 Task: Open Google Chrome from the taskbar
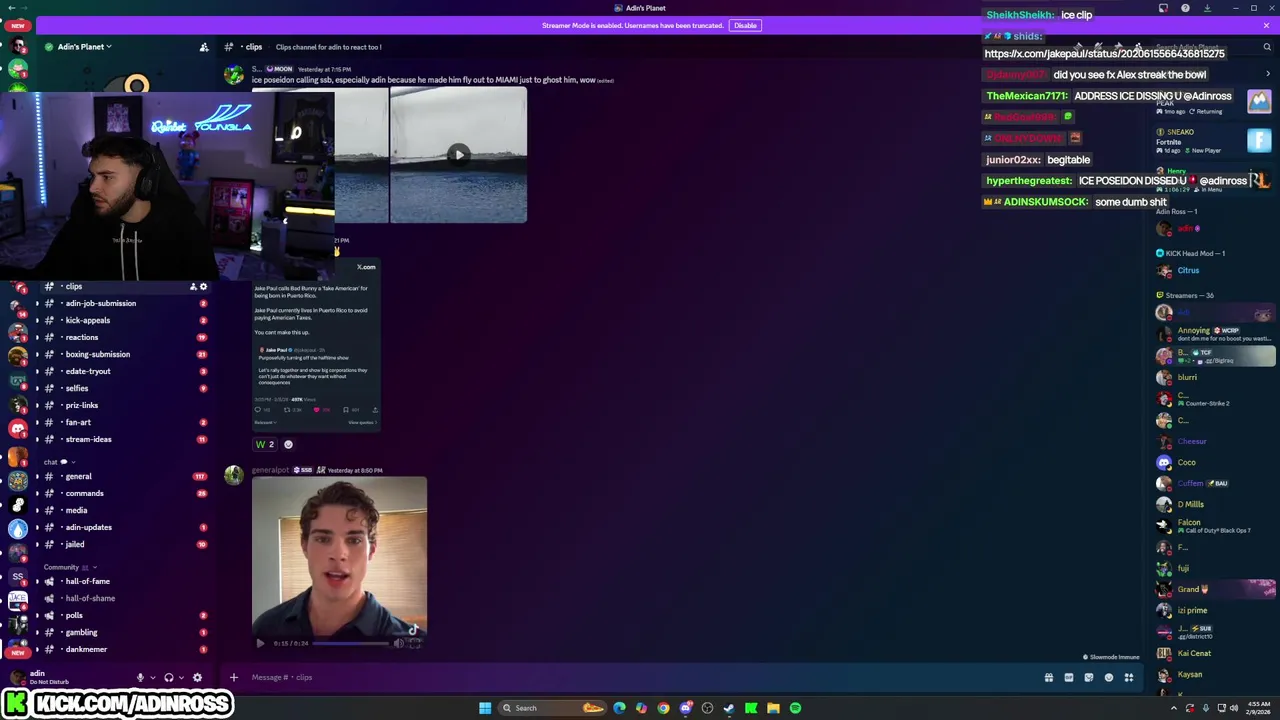coord(663,708)
